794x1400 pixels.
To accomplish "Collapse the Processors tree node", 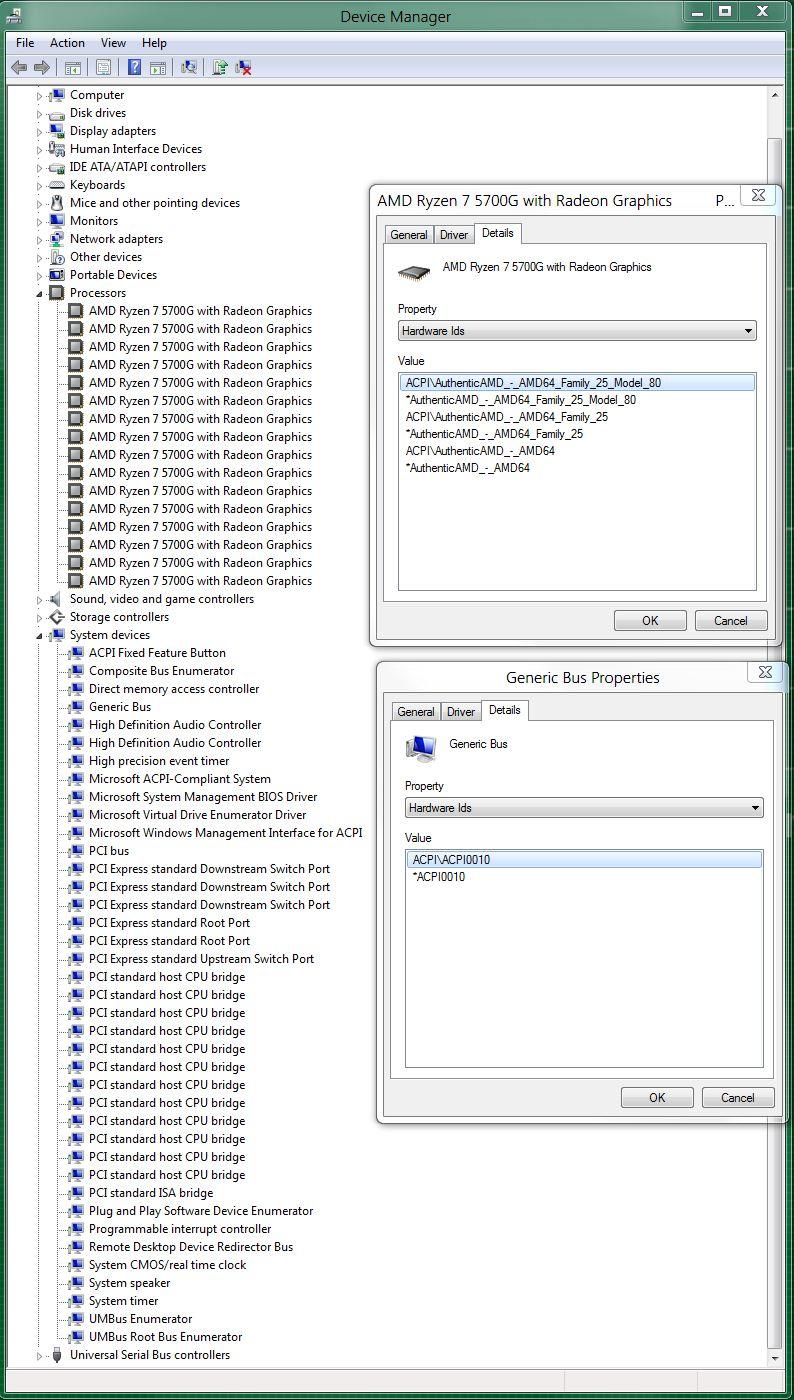I will tap(40, 294).
